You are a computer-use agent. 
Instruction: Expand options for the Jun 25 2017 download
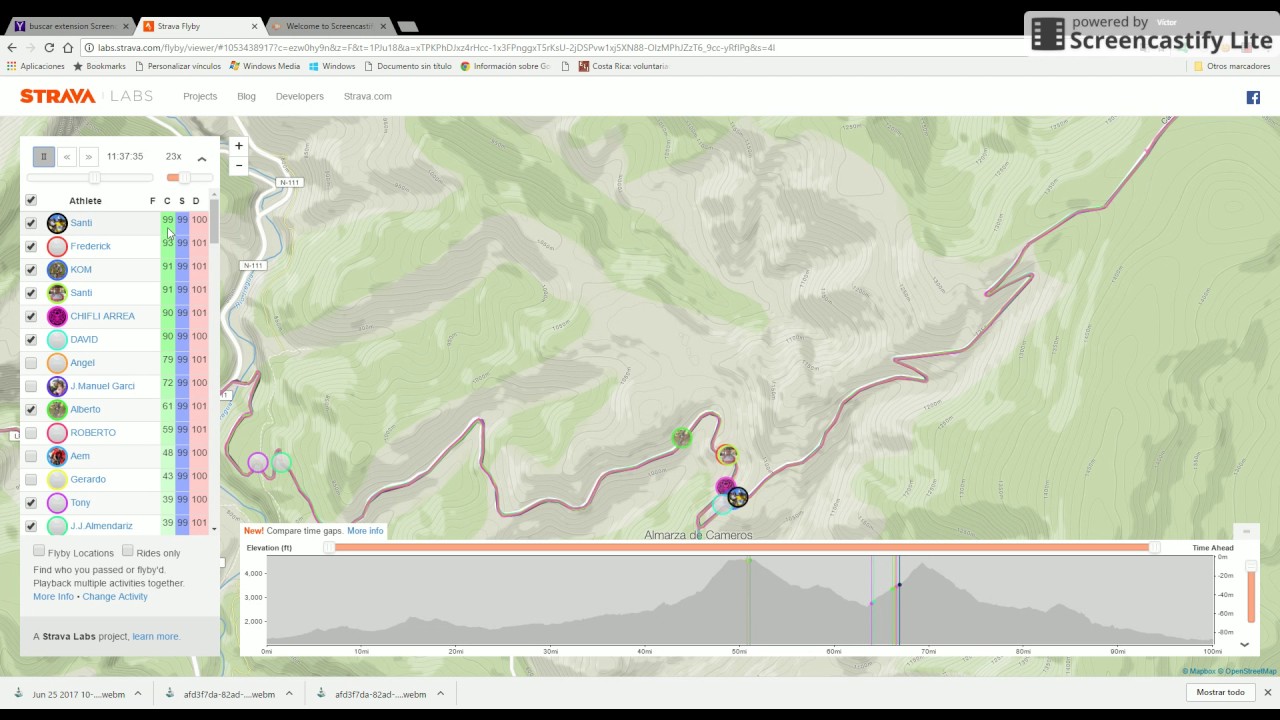pyautogui.click(x=138, y=693)
